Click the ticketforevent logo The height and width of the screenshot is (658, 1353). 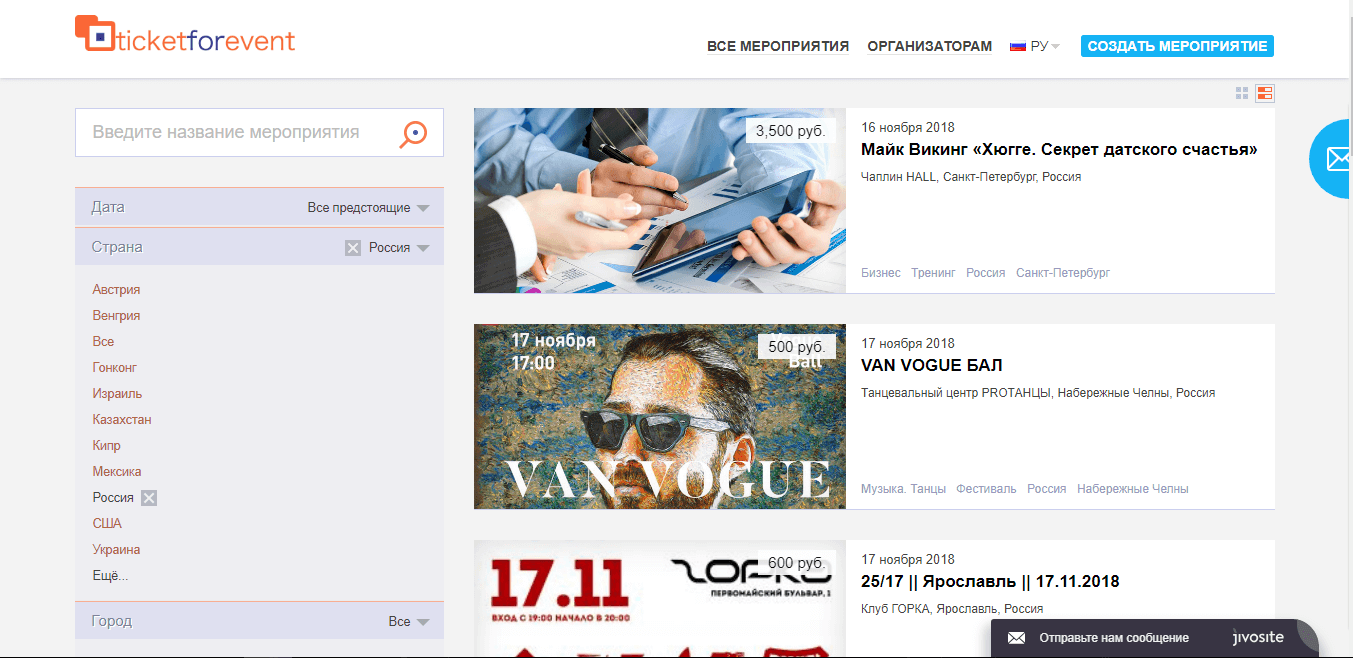pos(185,35)
